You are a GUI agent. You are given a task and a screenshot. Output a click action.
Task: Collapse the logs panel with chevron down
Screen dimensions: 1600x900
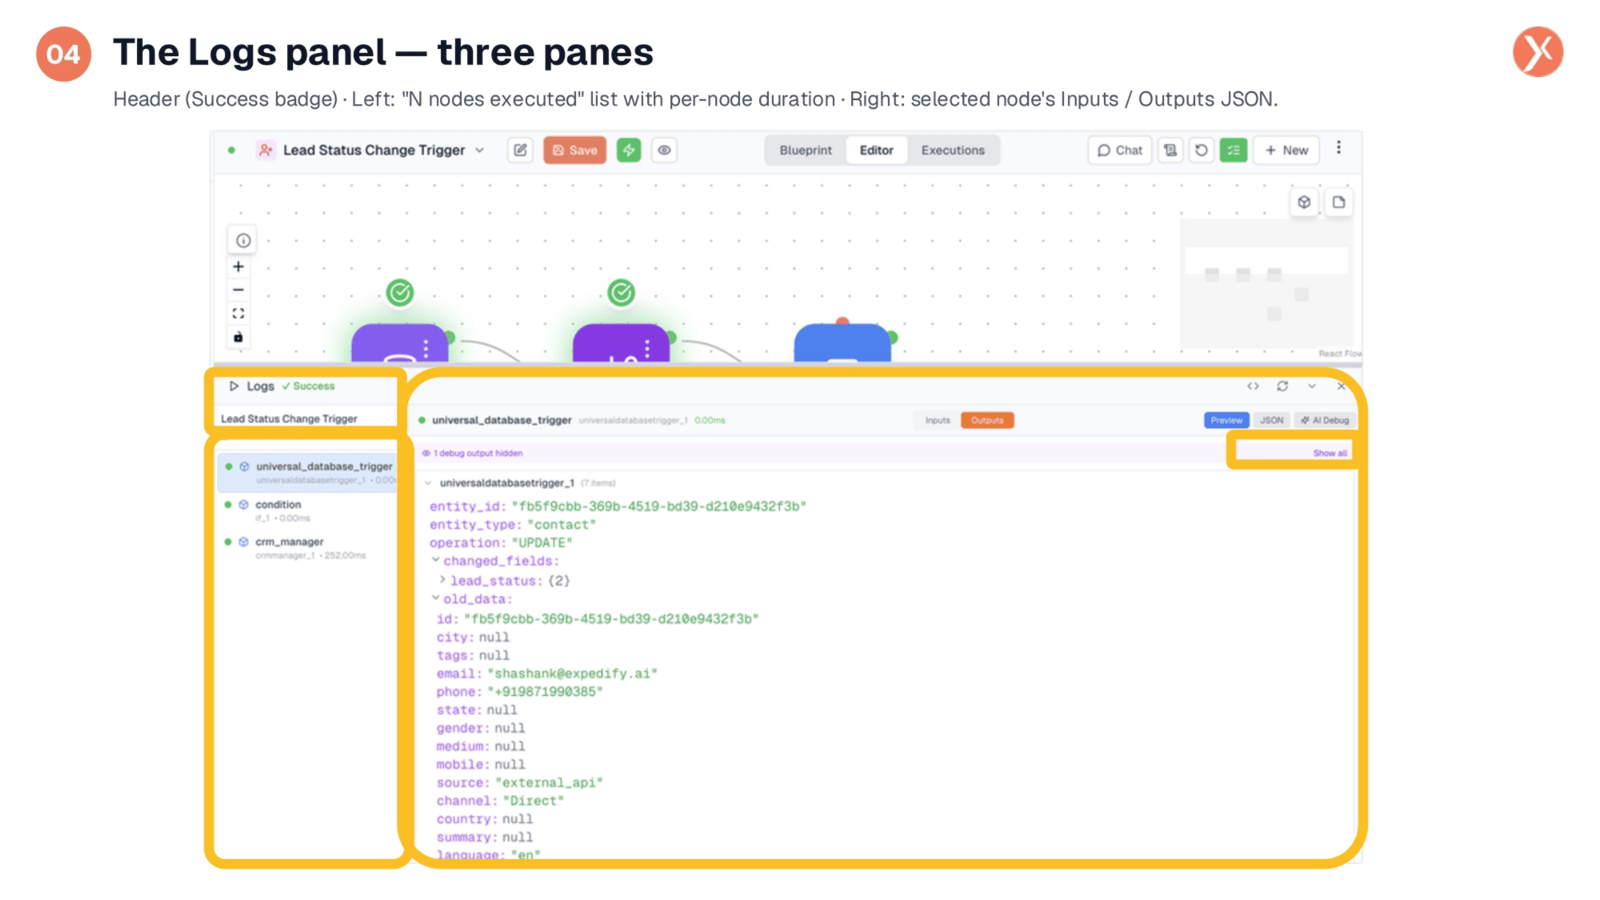coord(1312,386)
